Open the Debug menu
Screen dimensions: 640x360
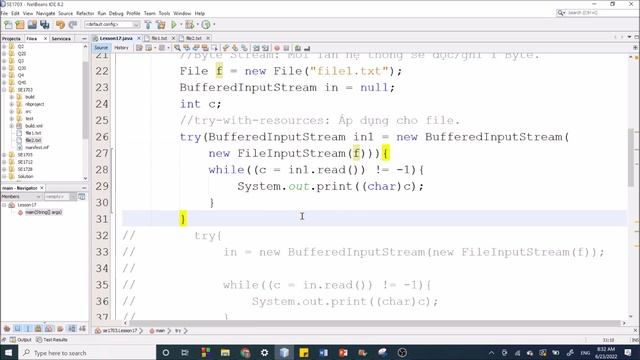point(116,13)
